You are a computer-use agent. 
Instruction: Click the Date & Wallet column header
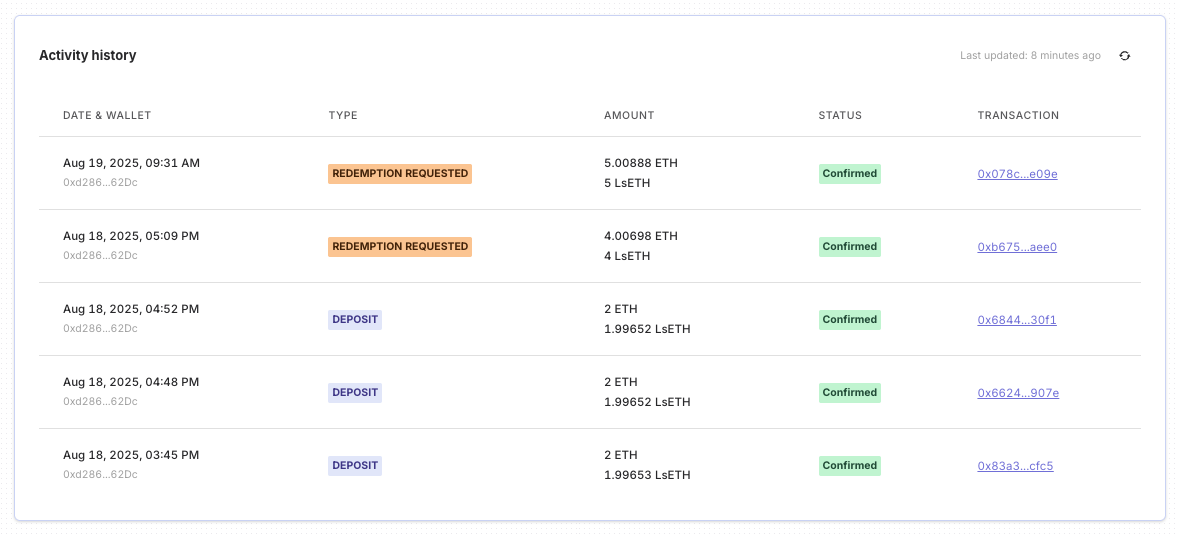click(107, 115)
